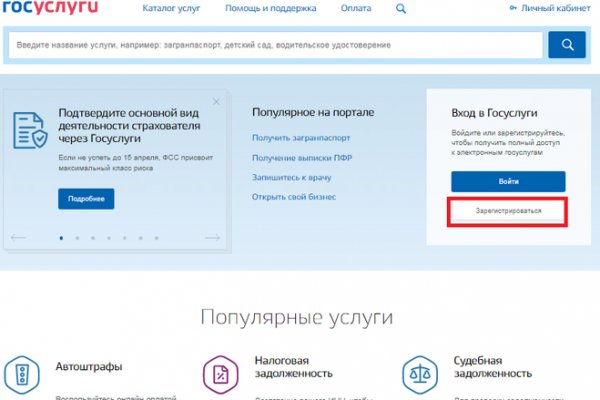Screen dimensions: 600x400
Task: Close the insurer banner with the X icon
Action: pos(218,101)
